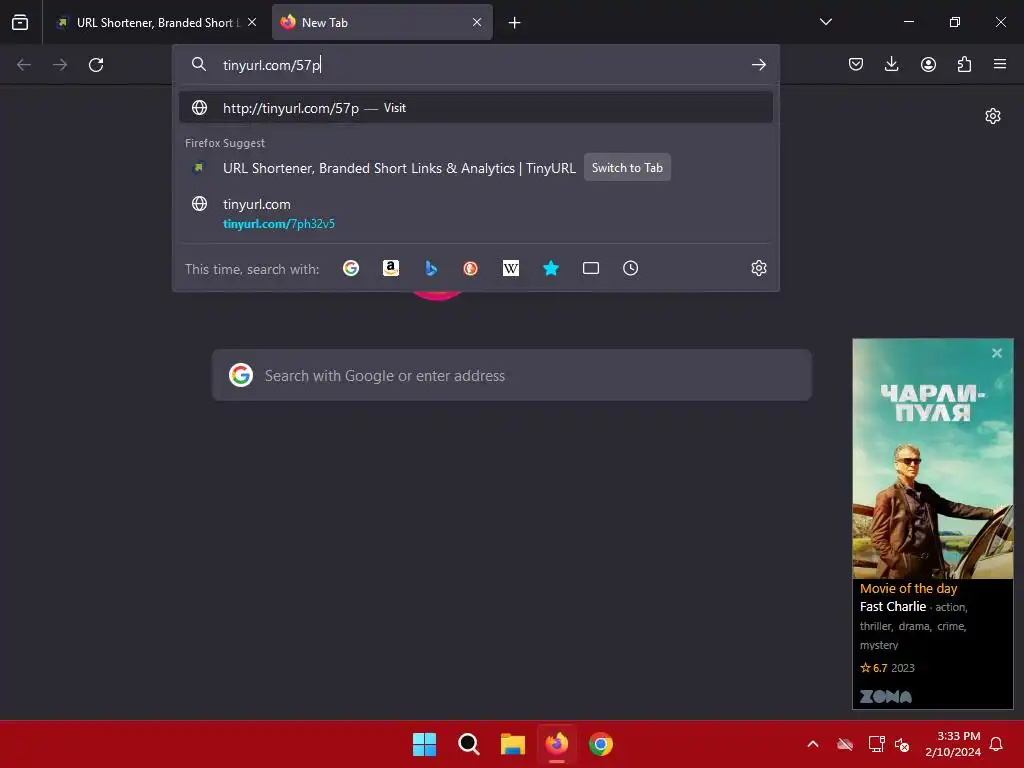This screenshot has height=768, width=1024.
Task: Search in Bookmarks star icon
Action: 551,268
